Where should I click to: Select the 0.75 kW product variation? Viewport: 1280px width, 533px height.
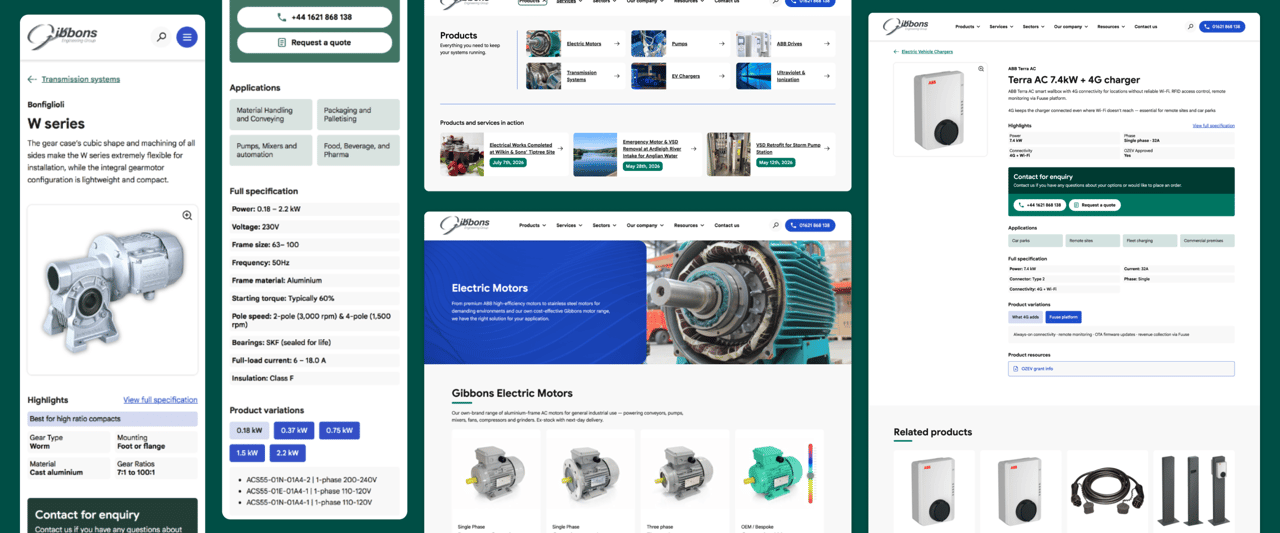(339, 431)
